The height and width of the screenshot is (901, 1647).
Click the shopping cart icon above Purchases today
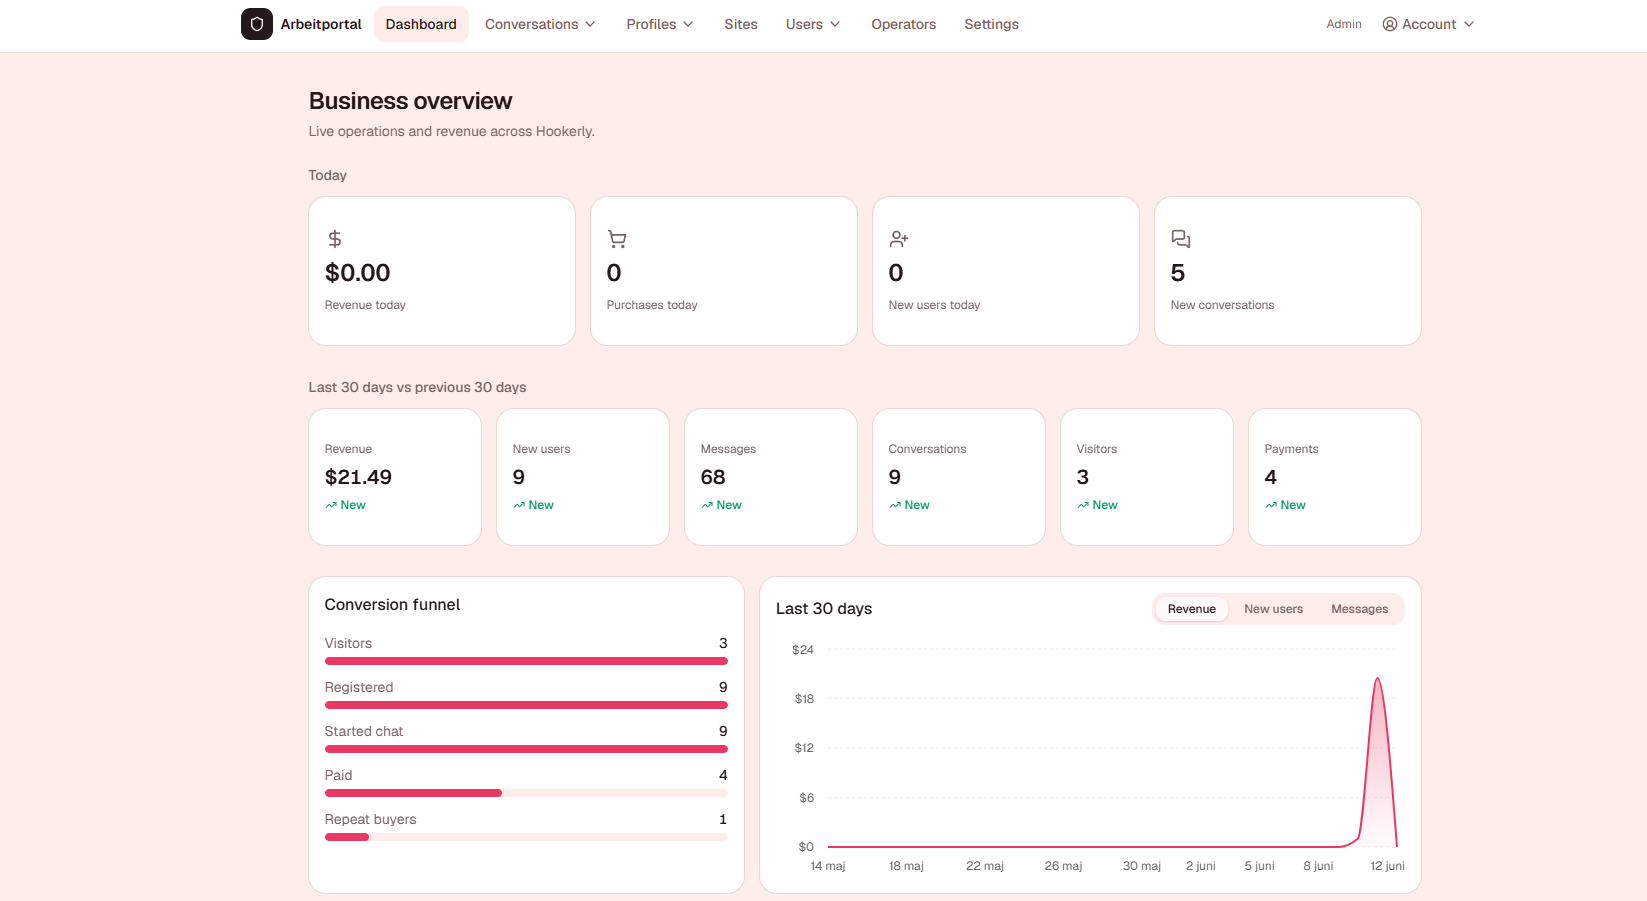617,239
